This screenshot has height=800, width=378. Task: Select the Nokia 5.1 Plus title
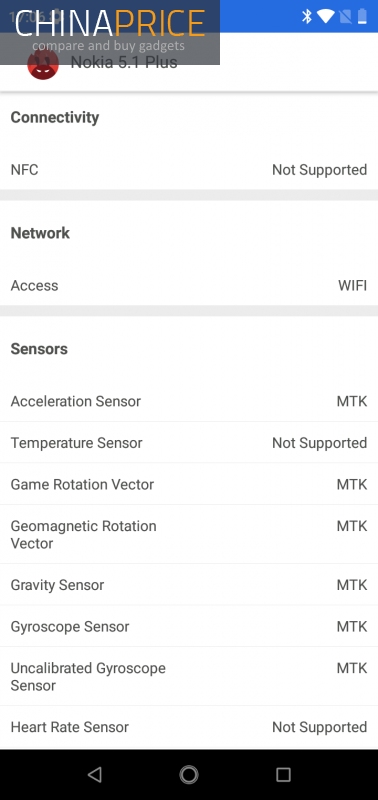tap(124, 62)
